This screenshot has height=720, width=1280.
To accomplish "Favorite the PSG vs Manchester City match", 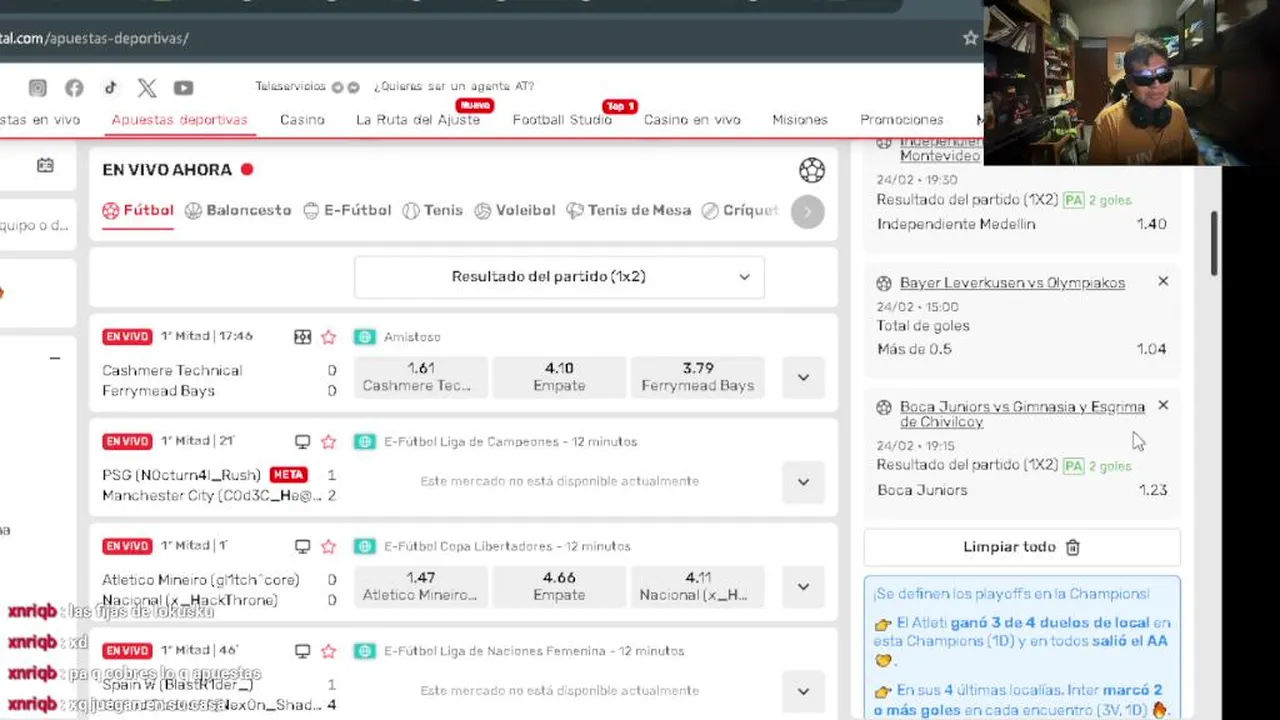I will [328, 441].
